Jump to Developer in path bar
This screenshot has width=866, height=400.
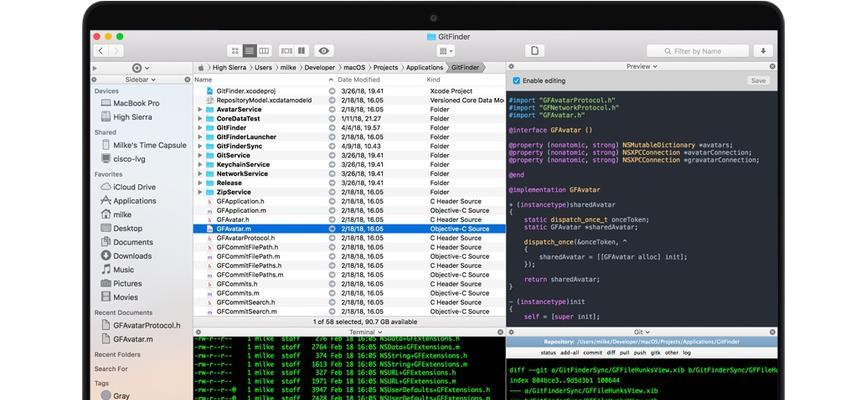pos(320,67)
